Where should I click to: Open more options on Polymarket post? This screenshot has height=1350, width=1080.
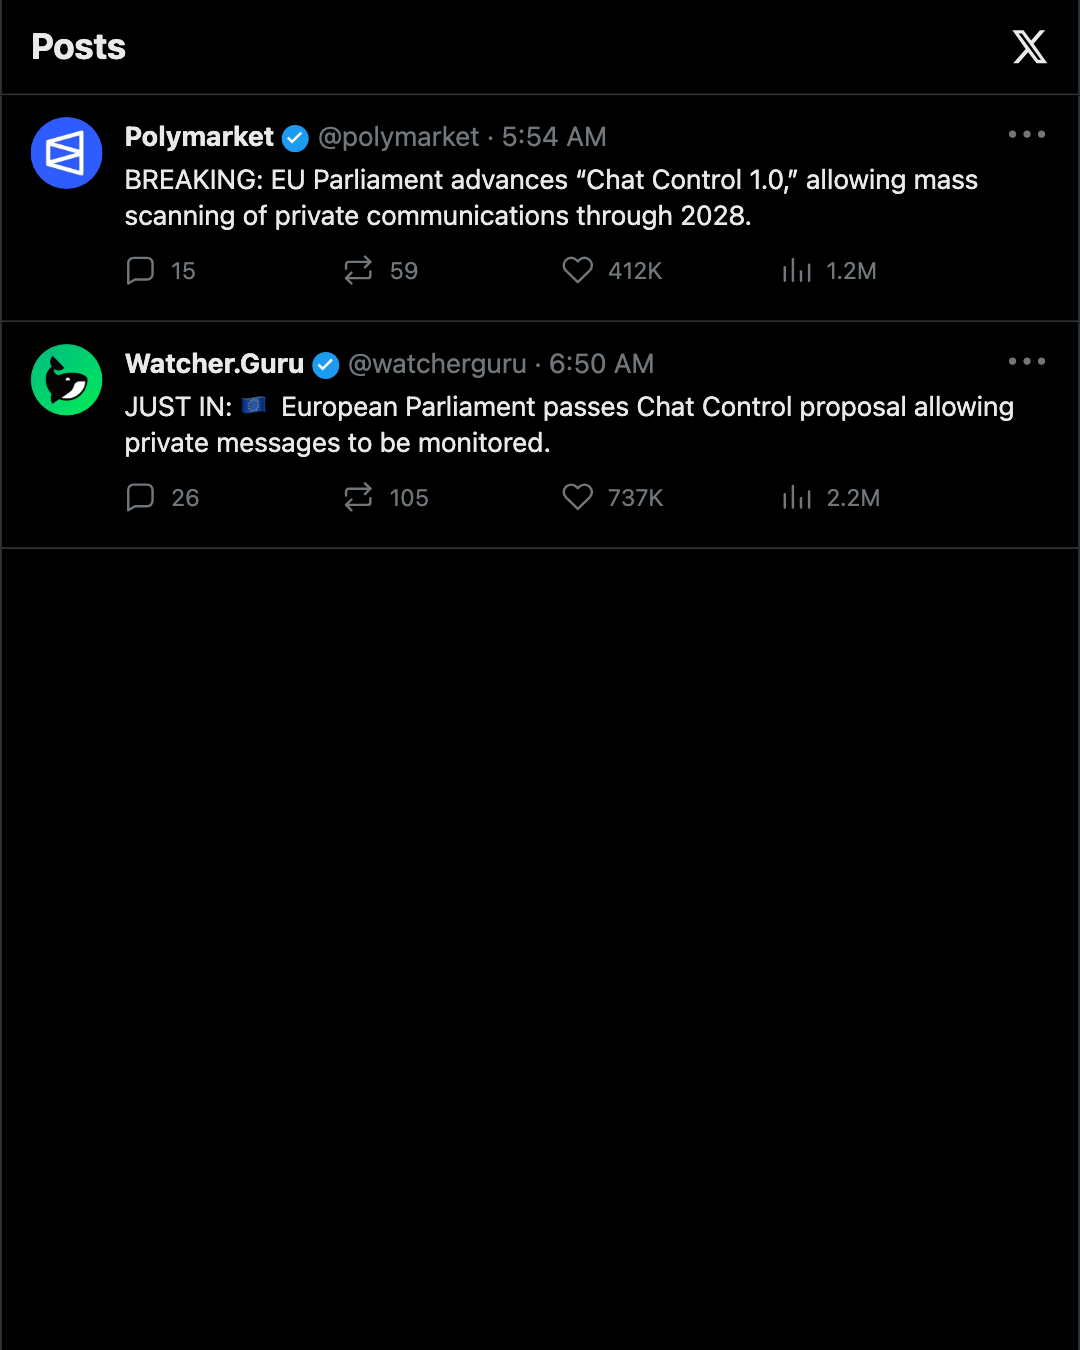(x=1027, y=134)
